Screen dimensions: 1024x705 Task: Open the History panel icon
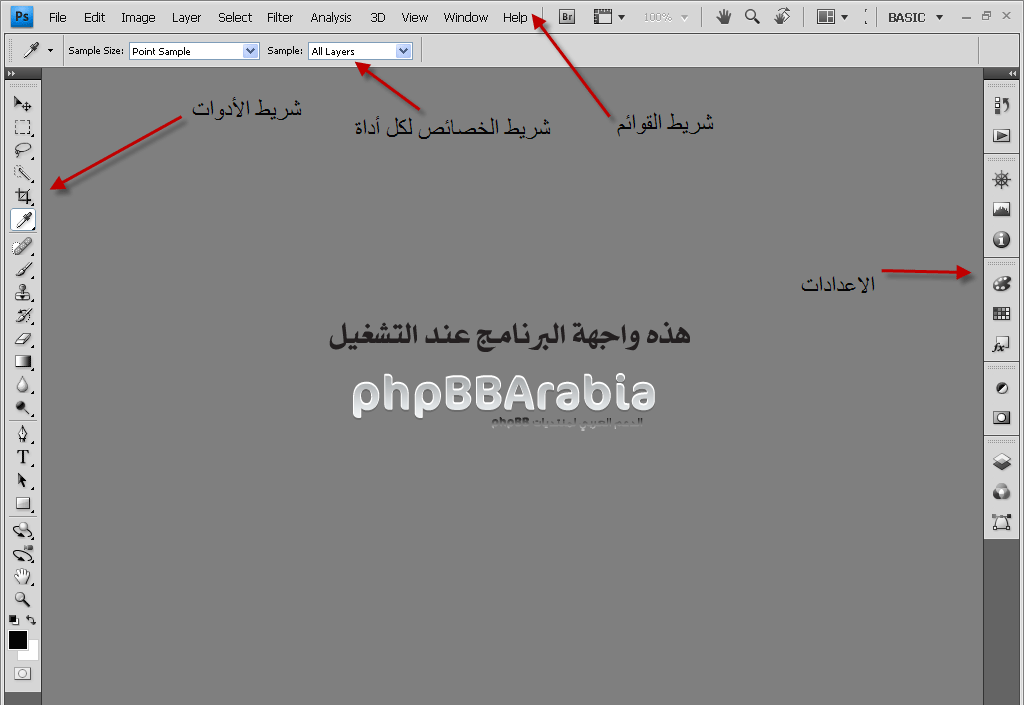tap(1001, 105)
